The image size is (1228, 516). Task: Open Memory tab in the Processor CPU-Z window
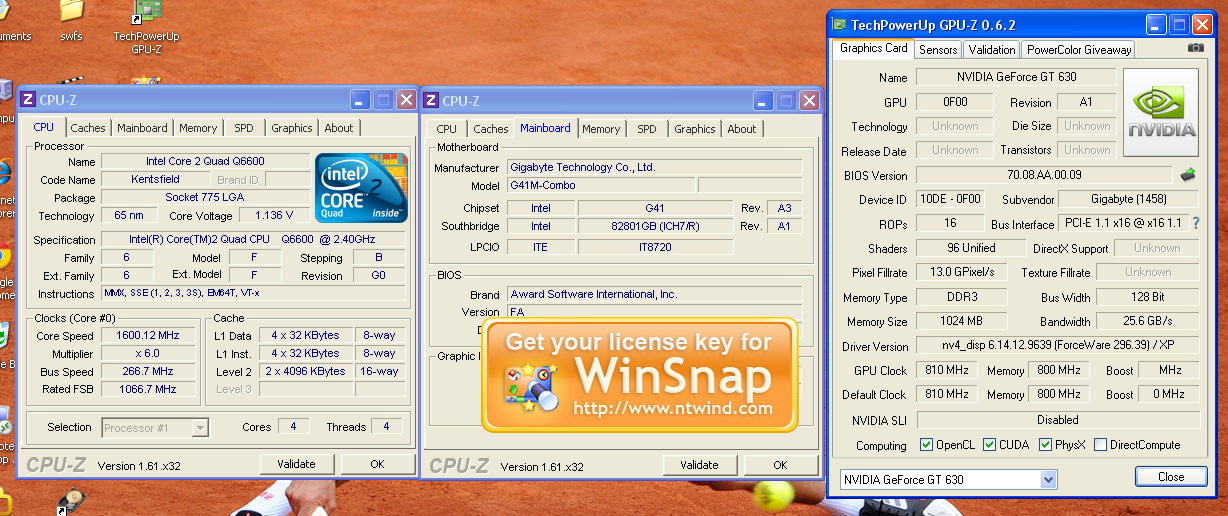point(198,128)
